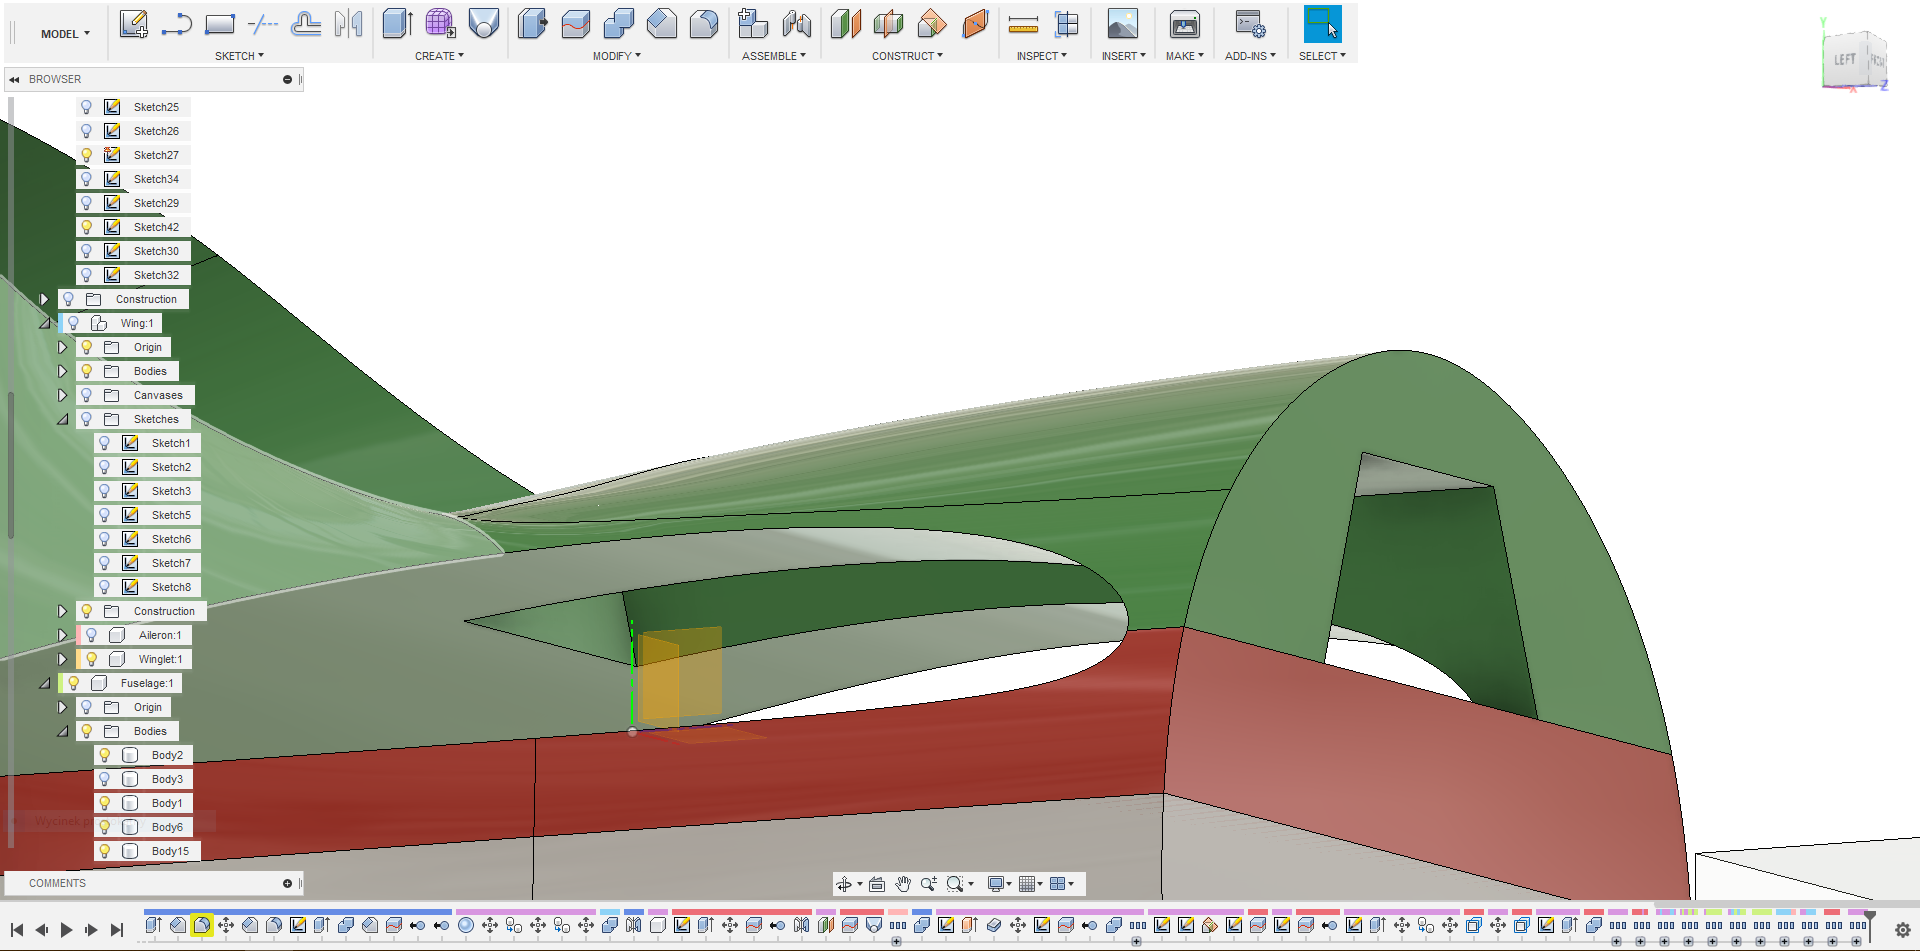1920x951 pixels.
Task: Select the Line sketch tool icon
Action: tap(176, 24)
